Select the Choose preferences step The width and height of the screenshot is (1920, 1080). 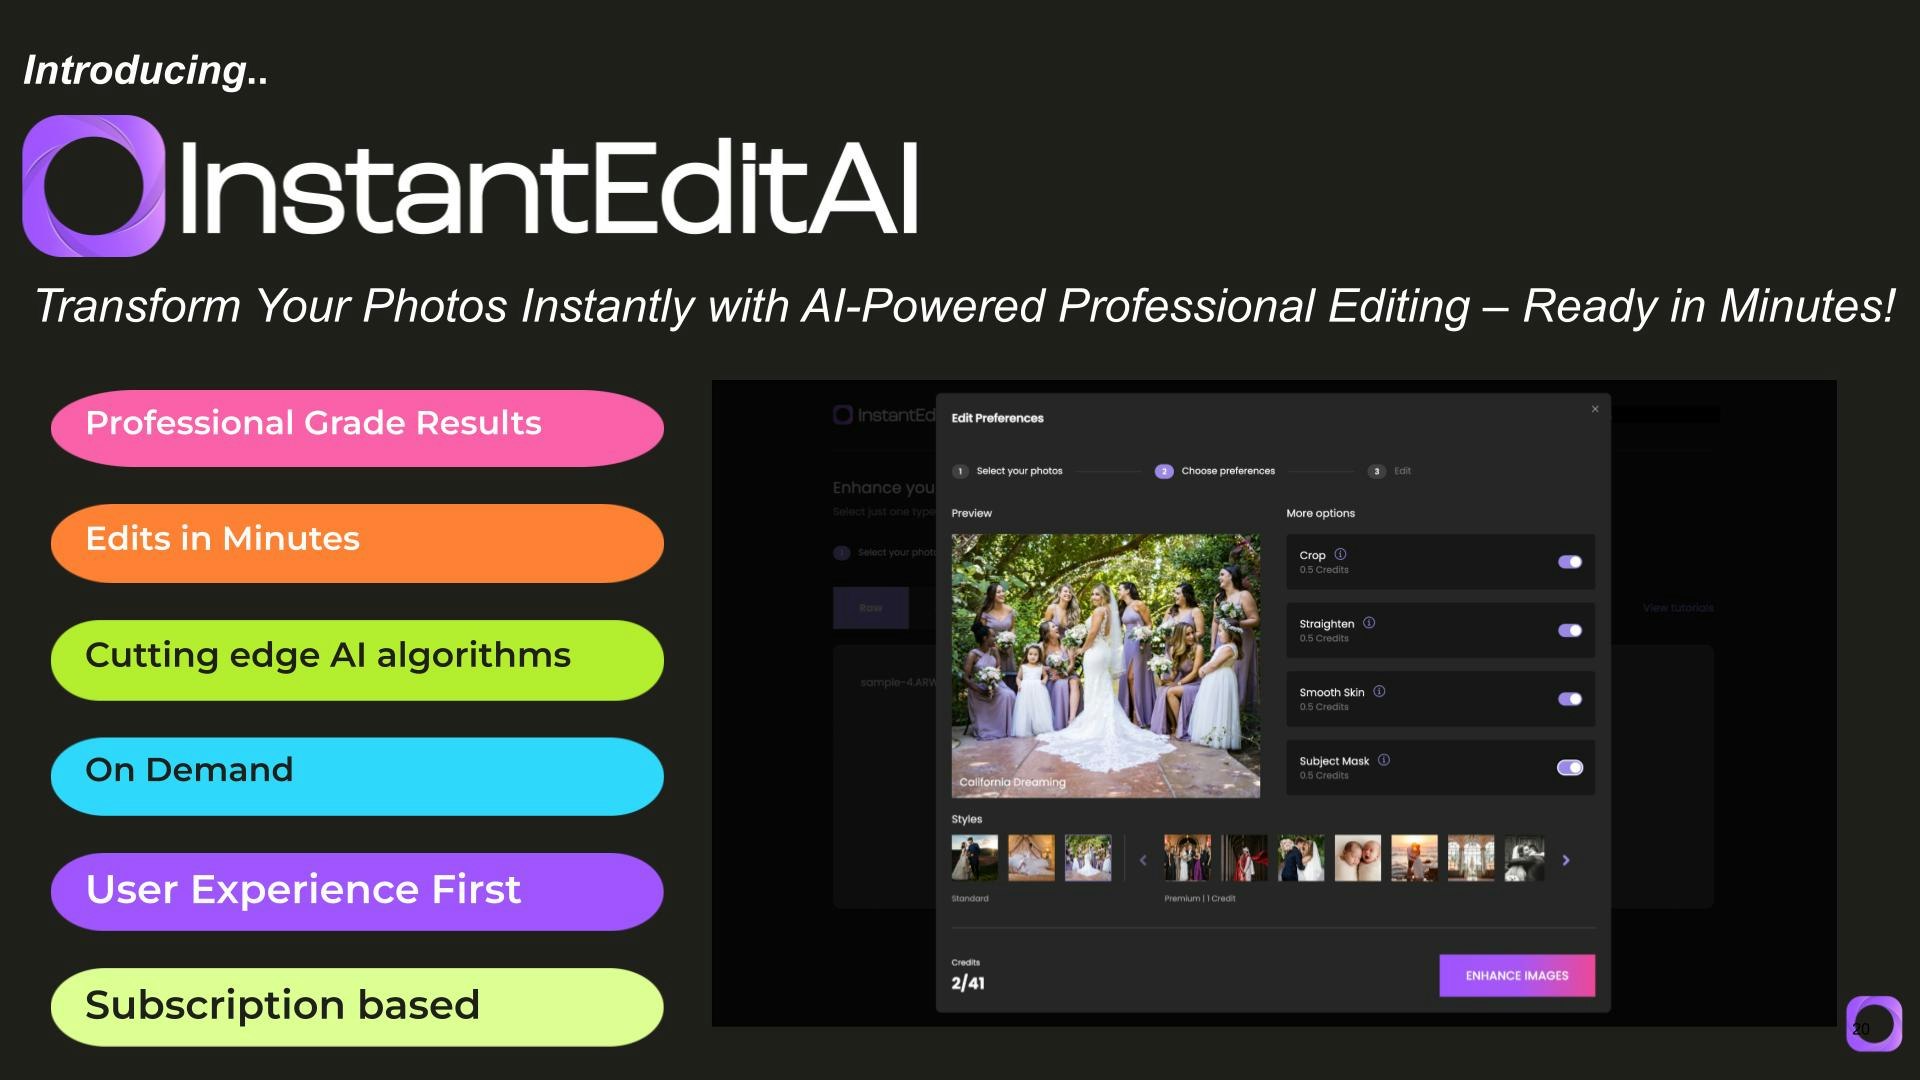[1227, 471]
